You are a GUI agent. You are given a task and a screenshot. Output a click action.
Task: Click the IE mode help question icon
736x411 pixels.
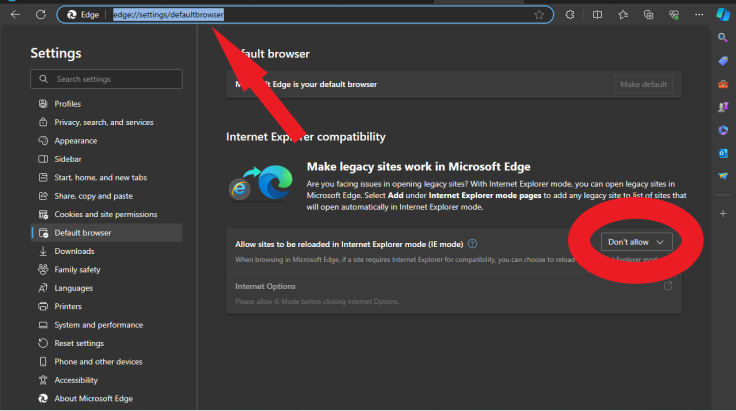pos(473,244)
